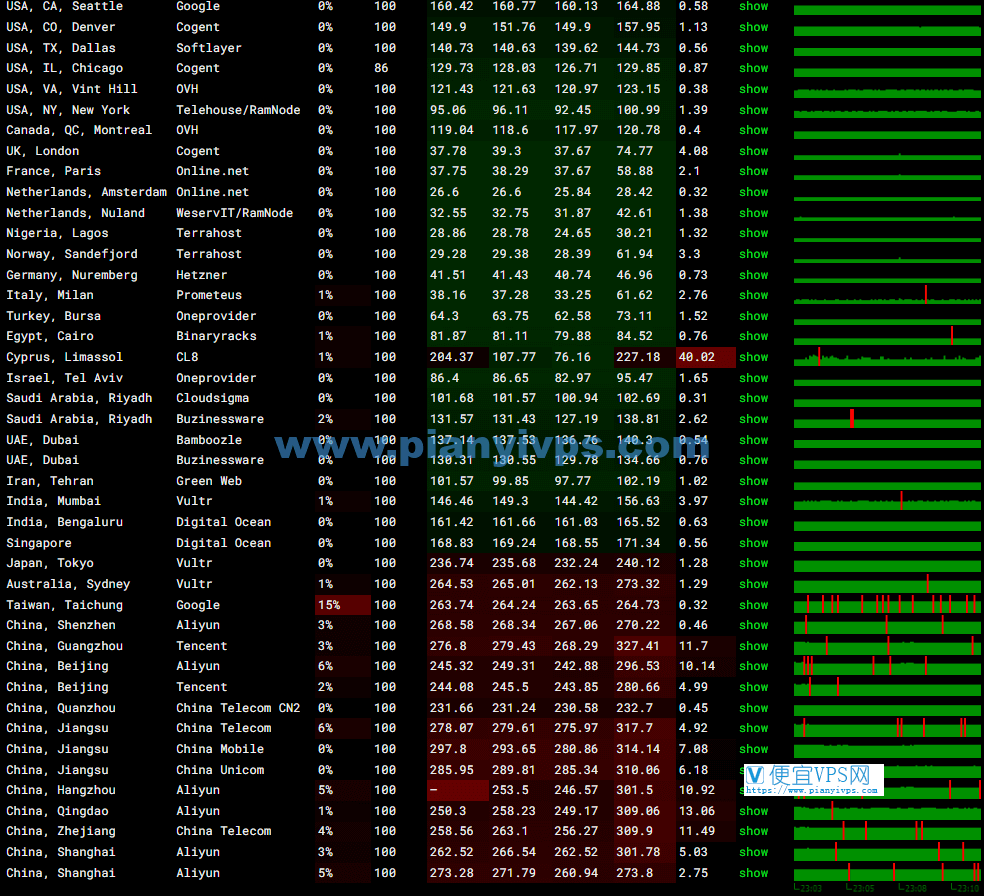Open 'show' for USA, VA, Vint Hill

point(753,89)
